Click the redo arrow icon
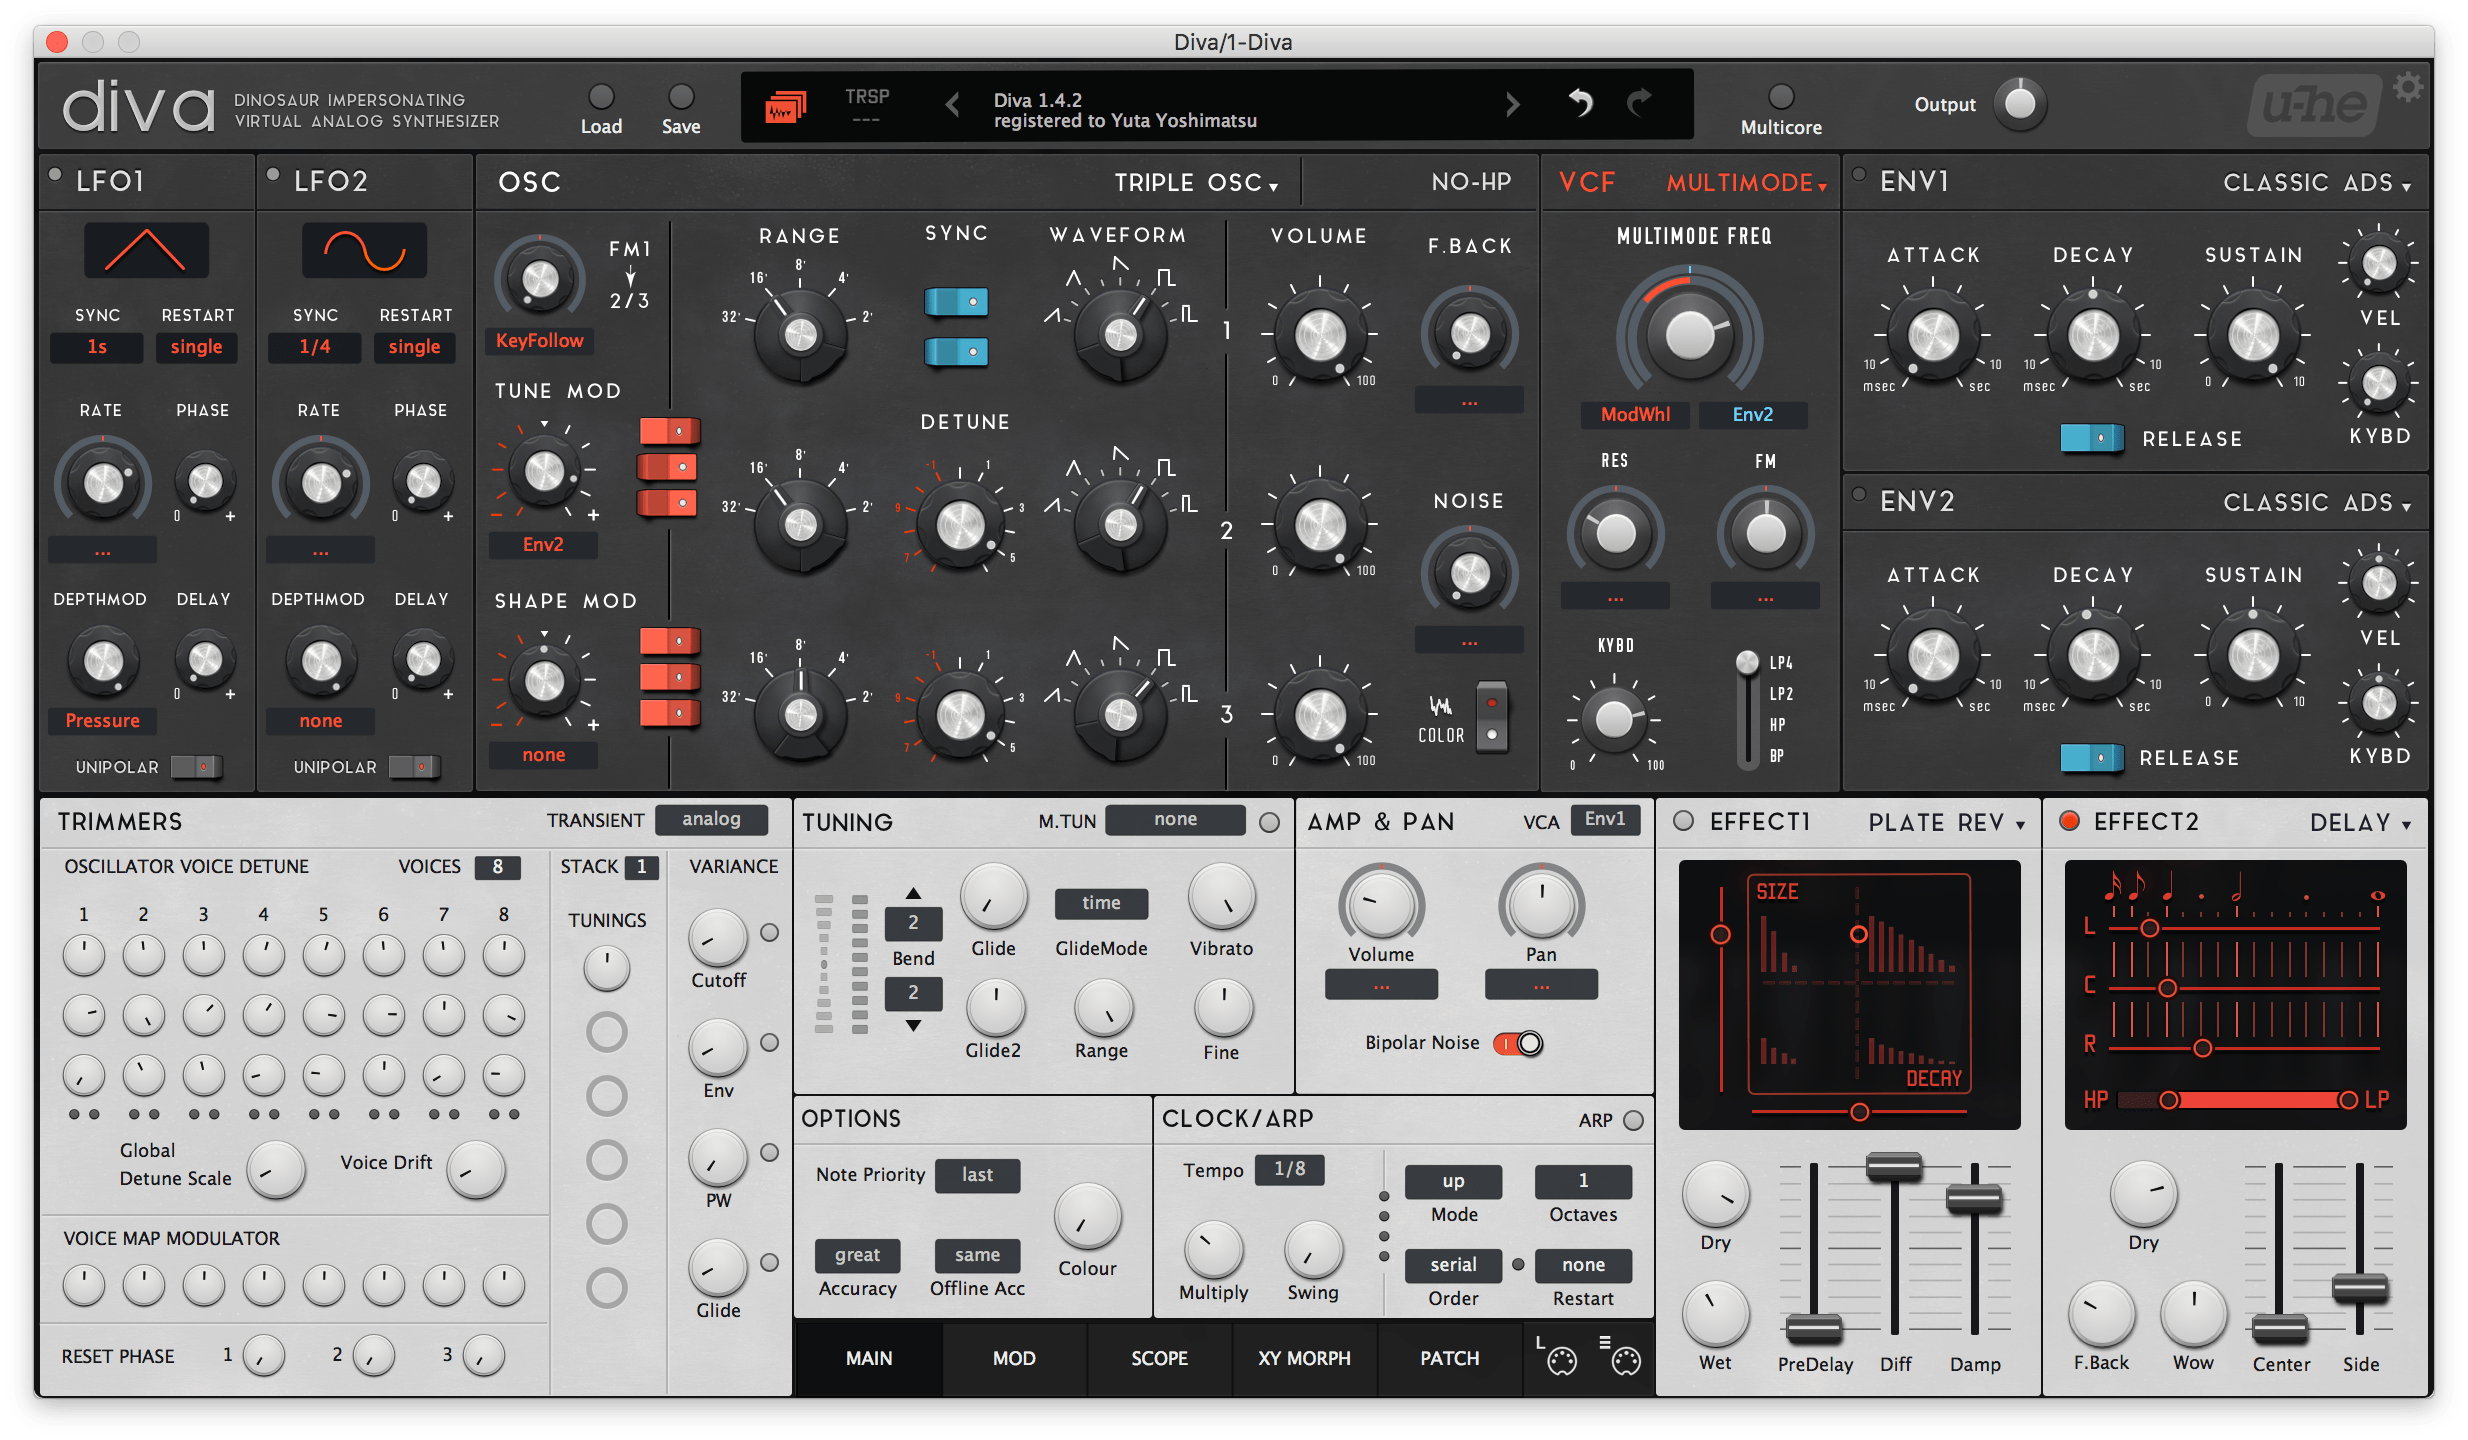Viewport: 2468px width, 1440px height. [x=1640, y=102]
